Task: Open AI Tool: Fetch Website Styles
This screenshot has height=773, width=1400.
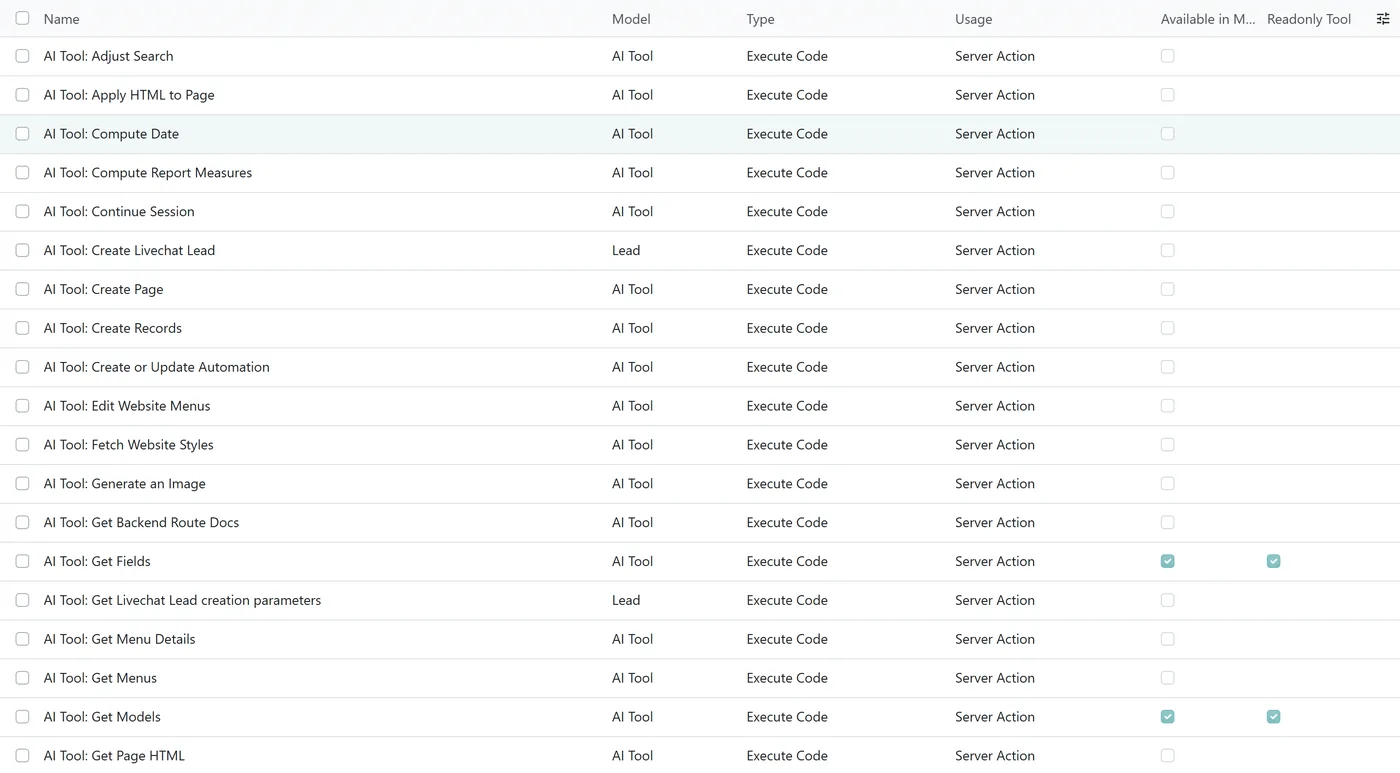Action: [x=129, y=445]
